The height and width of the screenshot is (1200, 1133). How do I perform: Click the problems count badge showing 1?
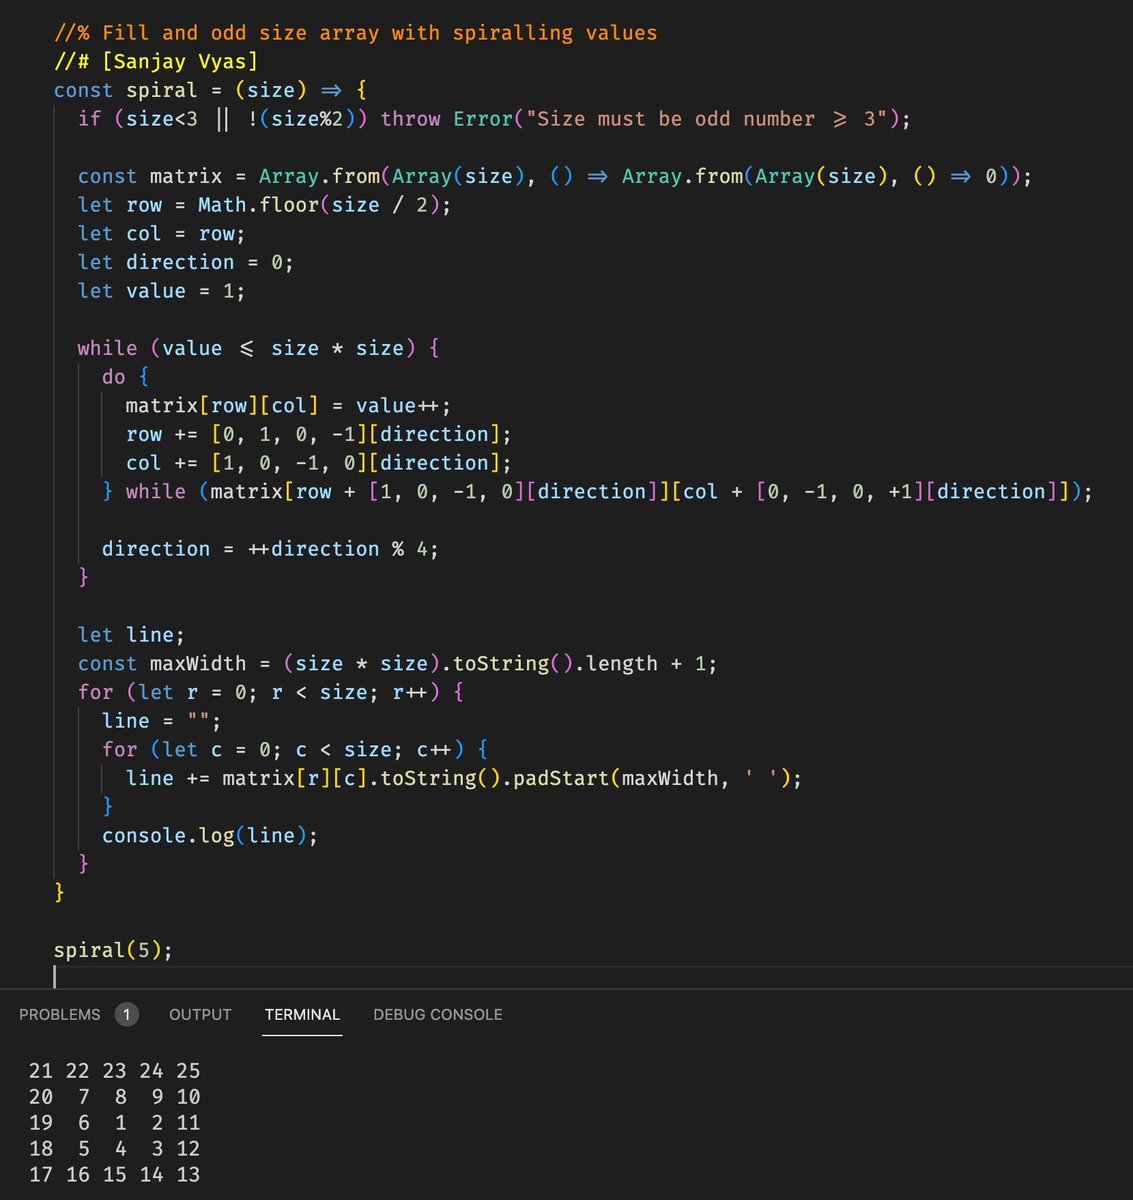point(127,1014)
